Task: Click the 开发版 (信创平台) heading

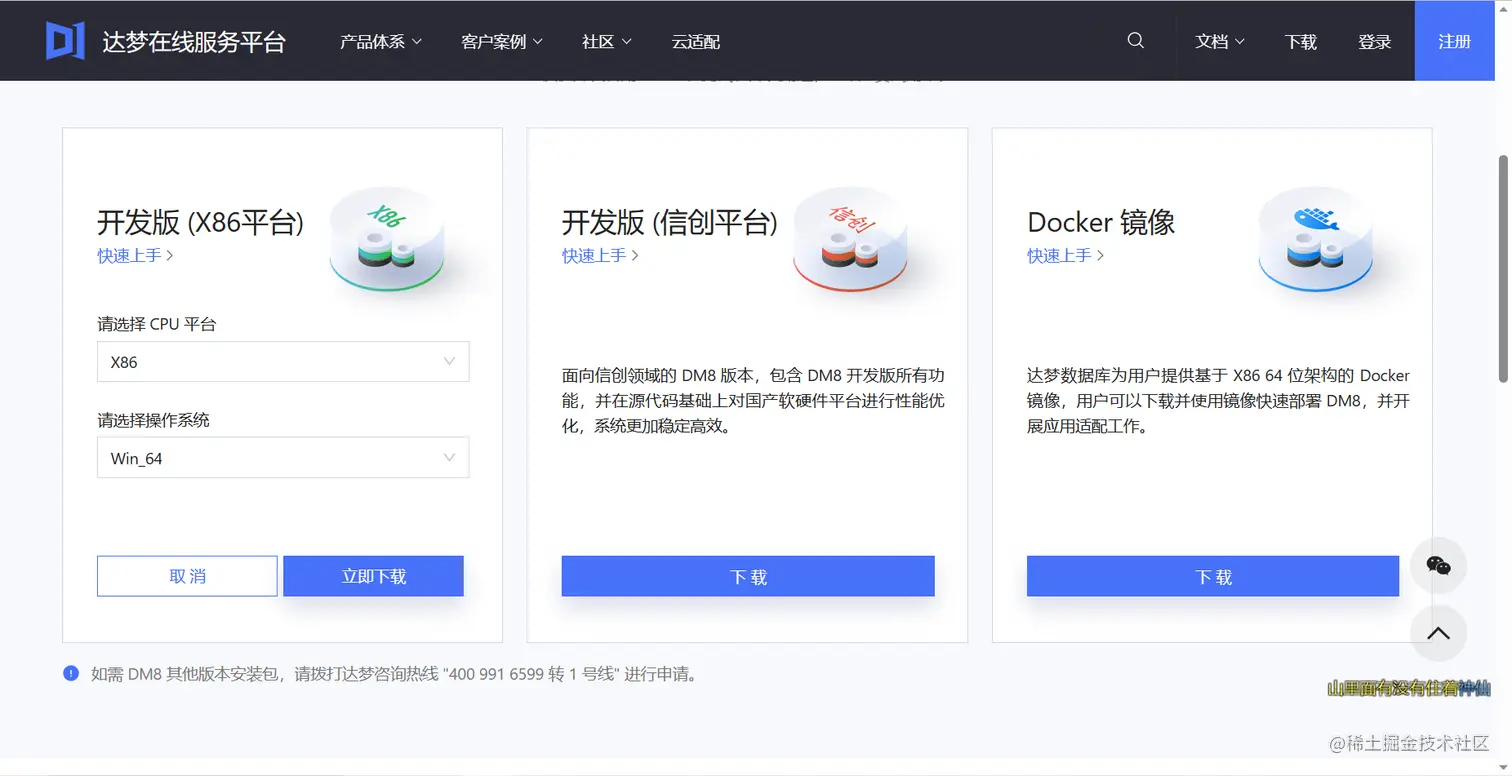Action: (x=669, y=222)
